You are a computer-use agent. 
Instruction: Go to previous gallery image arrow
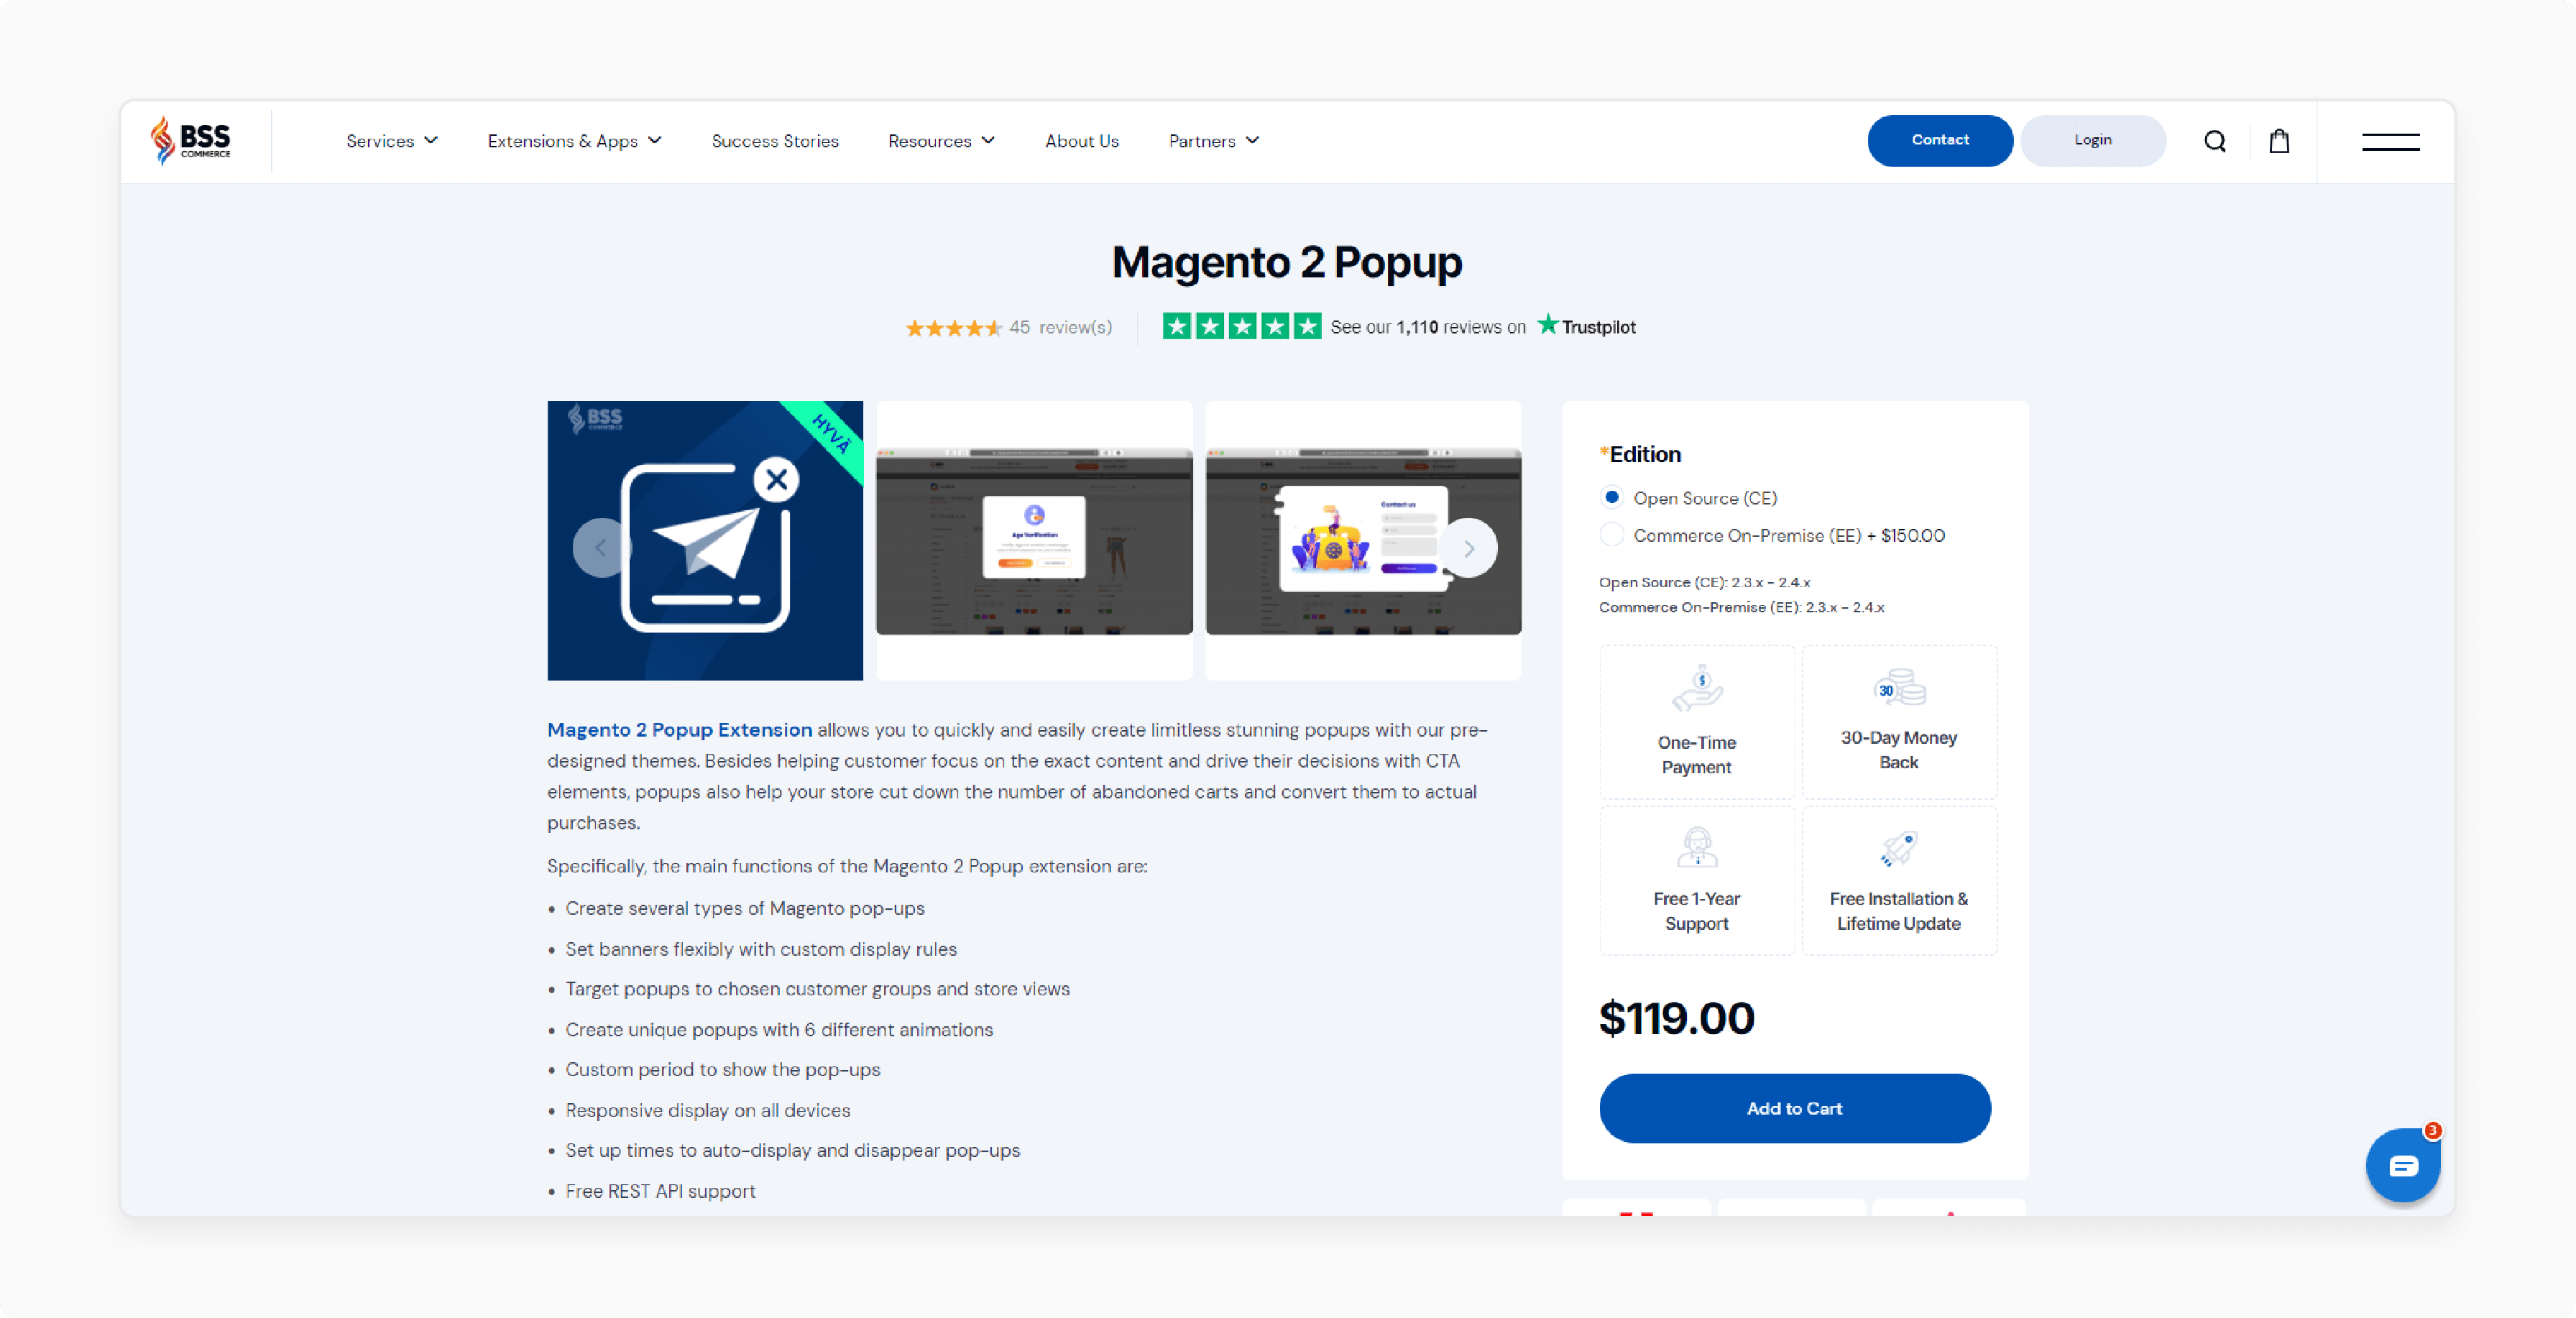(601, 547)
